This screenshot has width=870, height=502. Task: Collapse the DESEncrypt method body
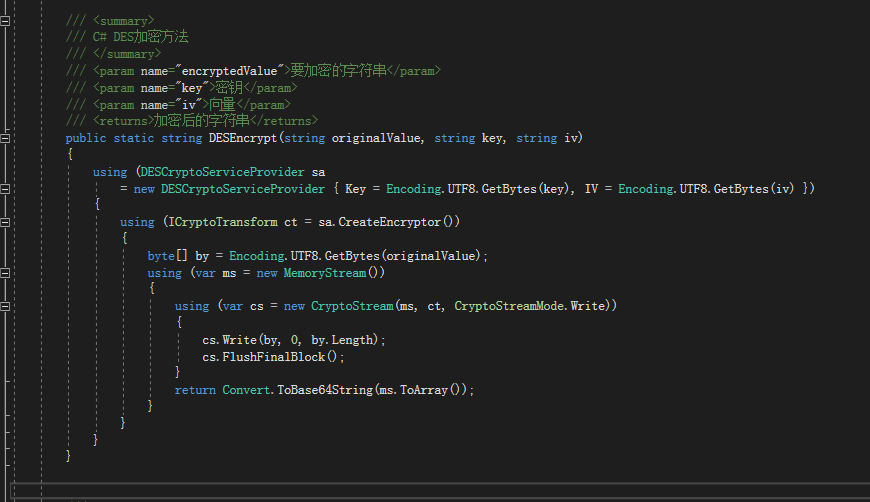tap(5, 138)
